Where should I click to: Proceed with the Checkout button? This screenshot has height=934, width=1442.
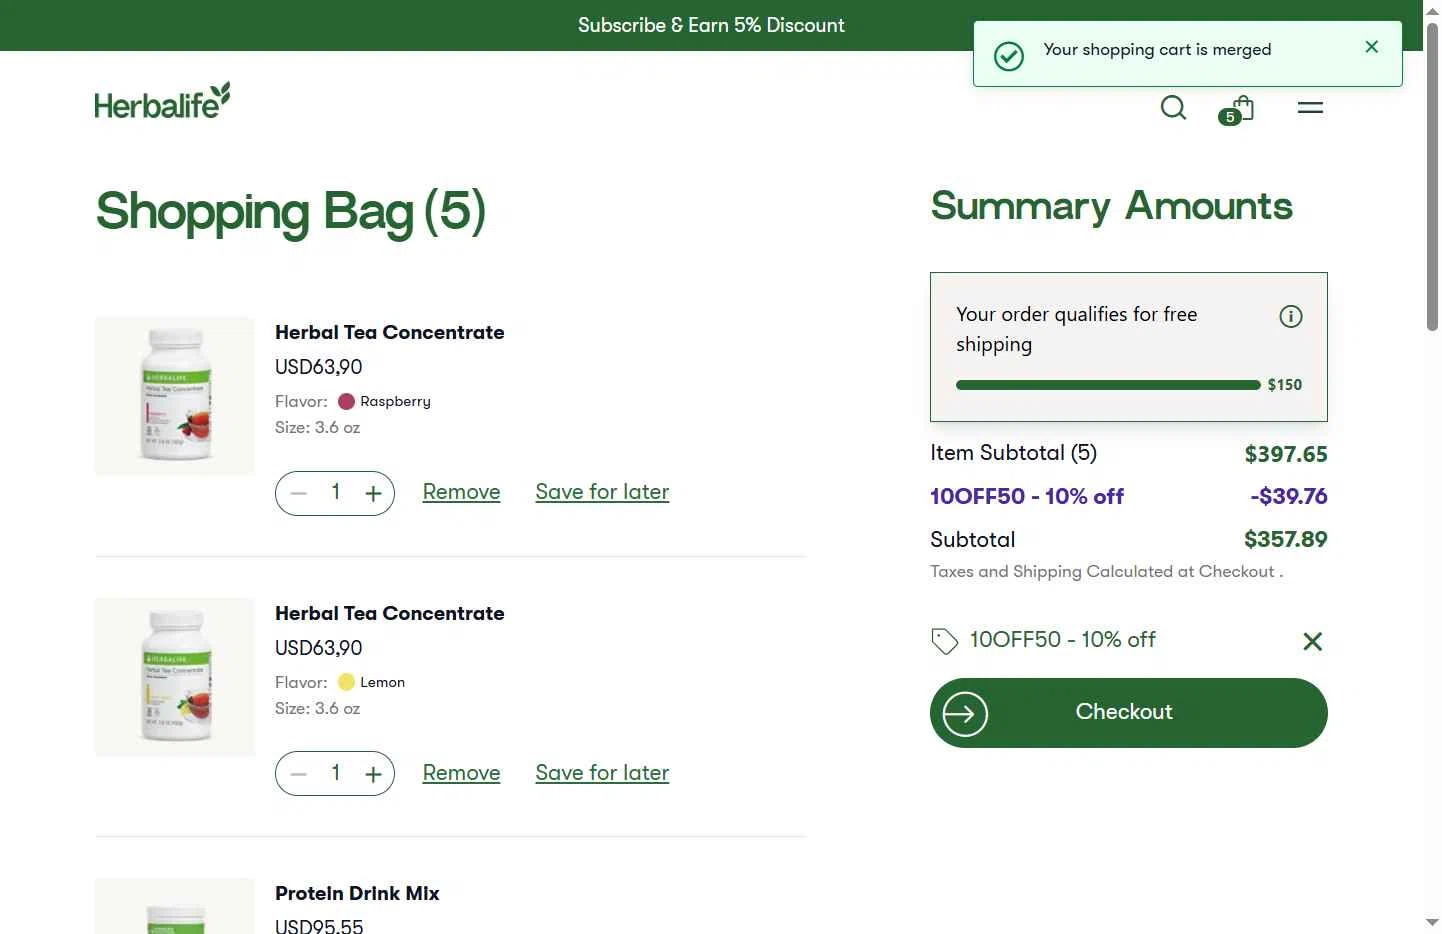coord(1129,713)
